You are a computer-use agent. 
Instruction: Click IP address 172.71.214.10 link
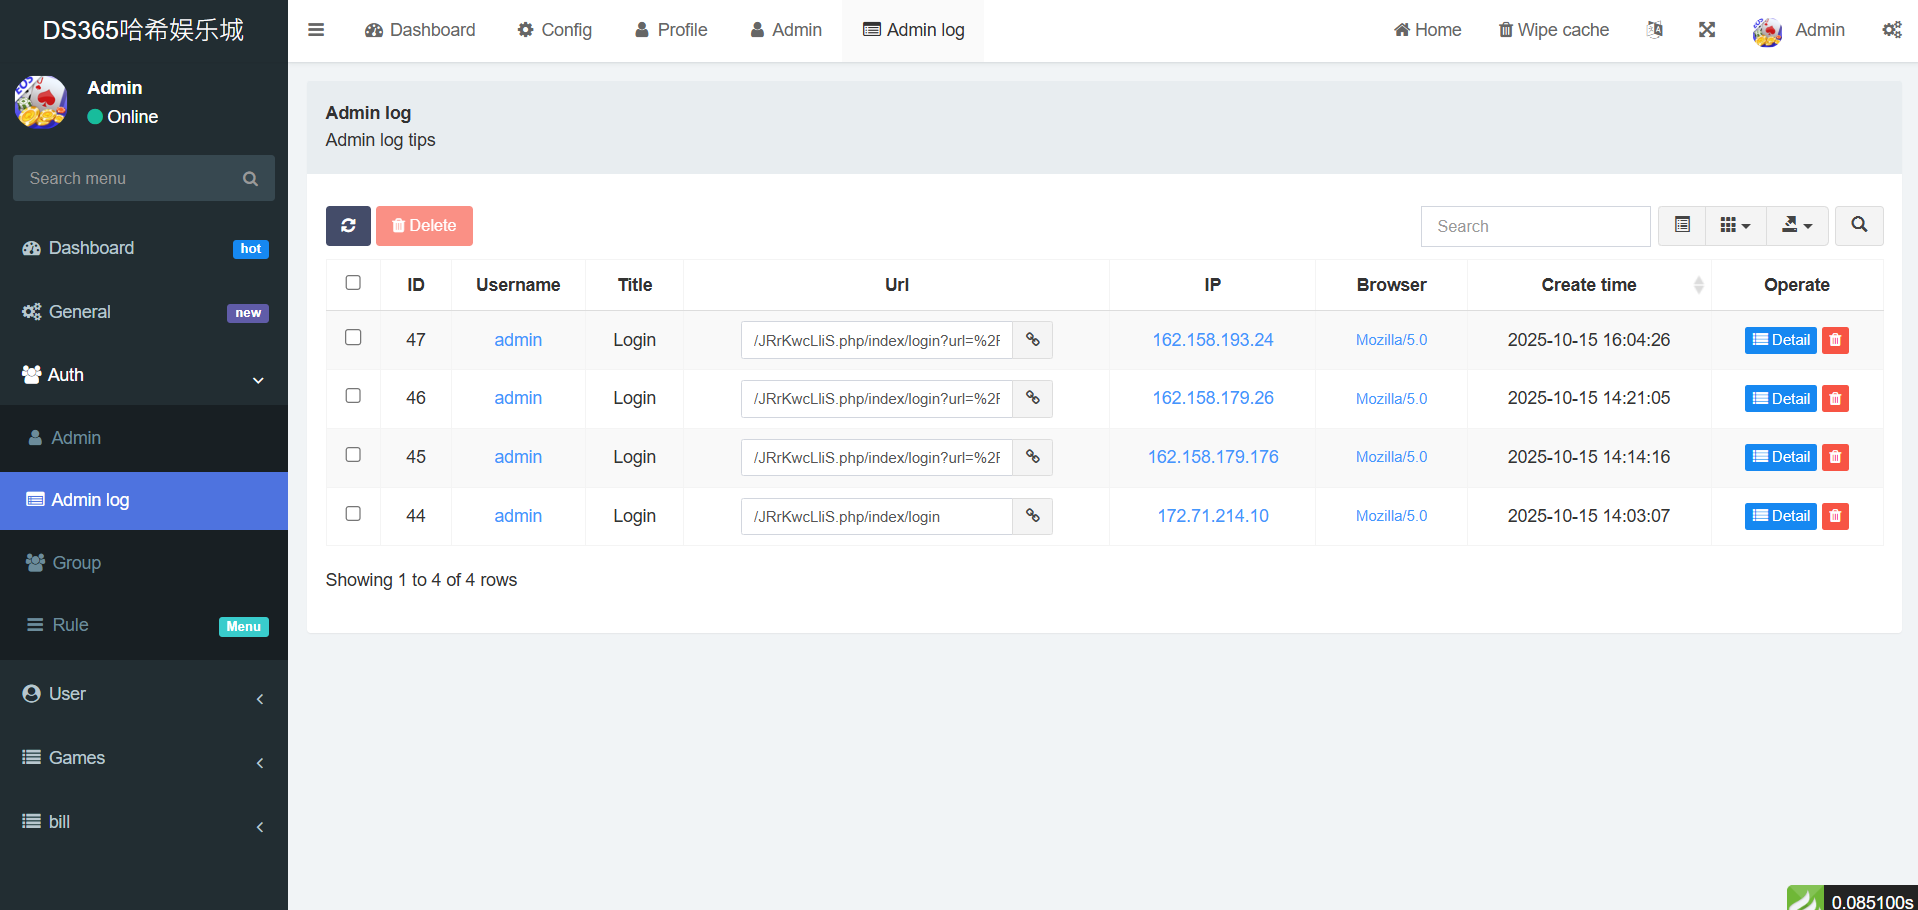pyautogui.click(x=1212, y=516)
